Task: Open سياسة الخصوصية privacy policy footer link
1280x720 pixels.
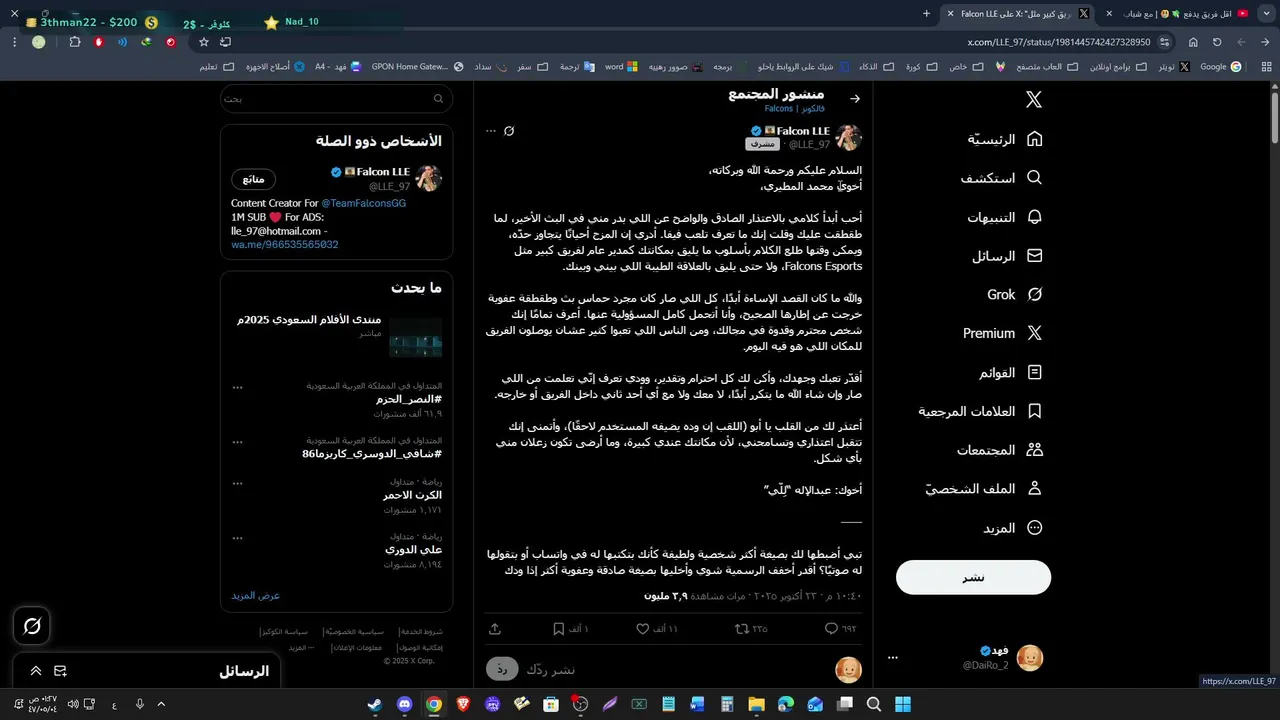Action: 357,632
